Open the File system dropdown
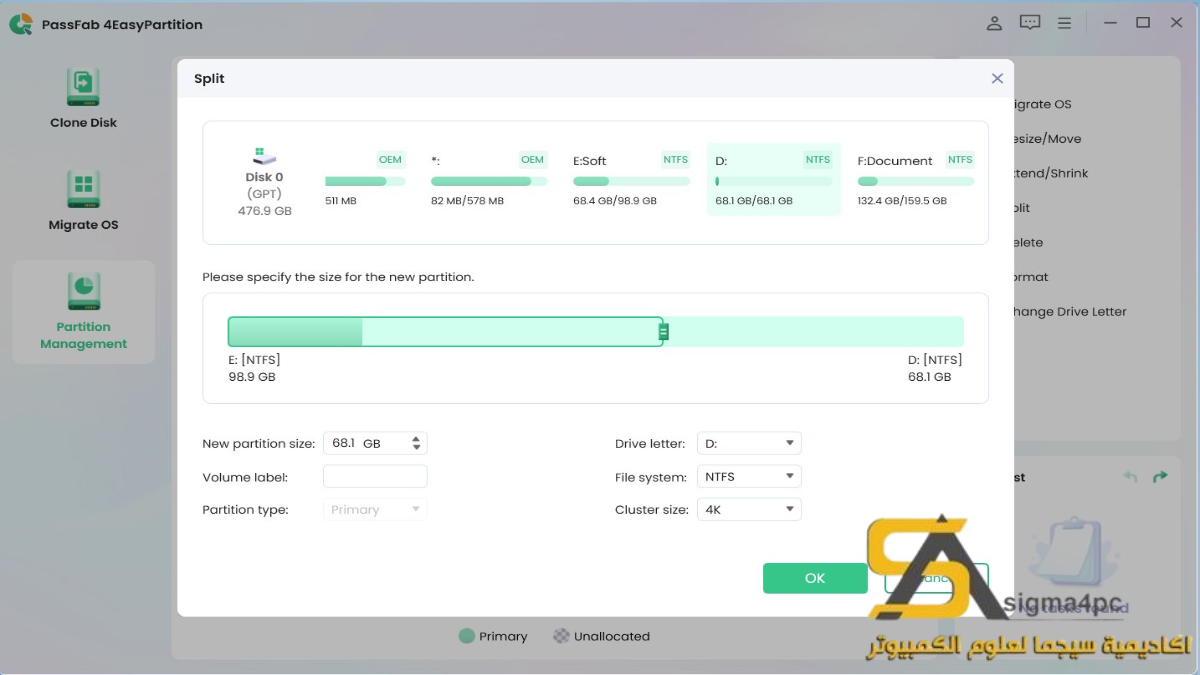The width and height of the screenshot is (1200, 675). (749, 477)
